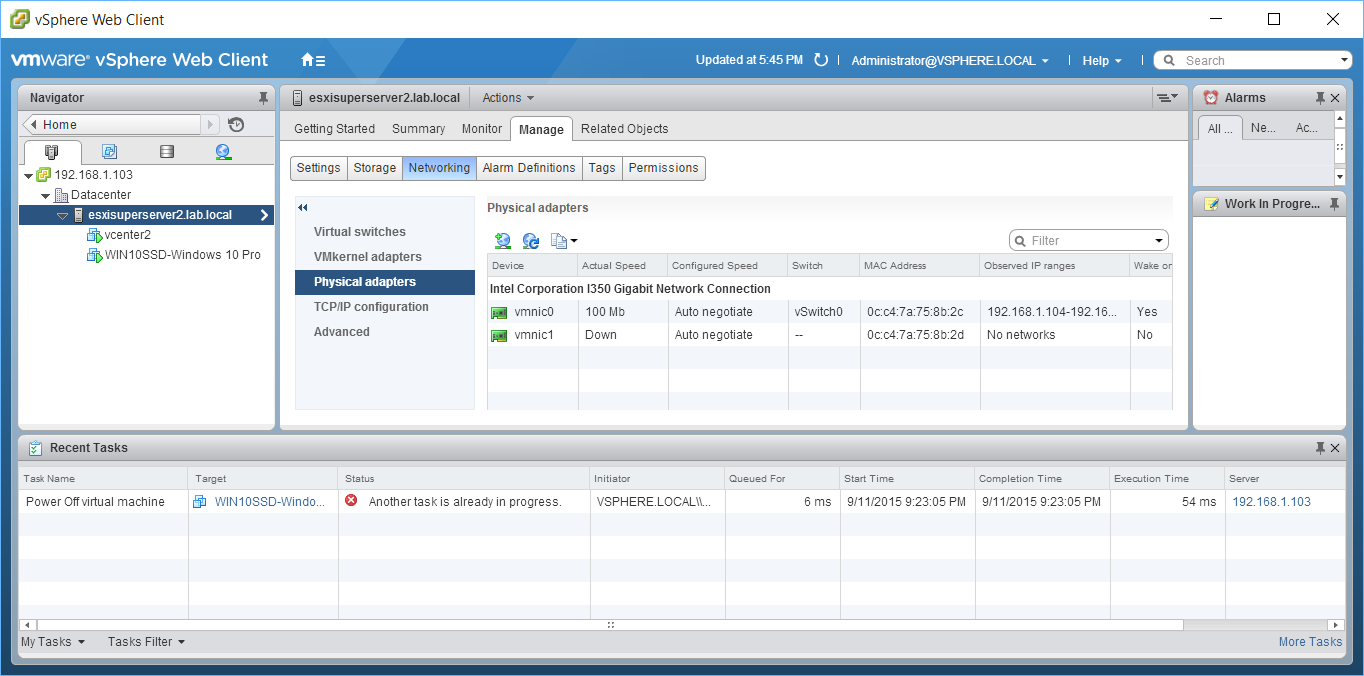Click the white chevron on the selected host row
This screenshot has width=1364, height=676.
(x=264, y=215)
